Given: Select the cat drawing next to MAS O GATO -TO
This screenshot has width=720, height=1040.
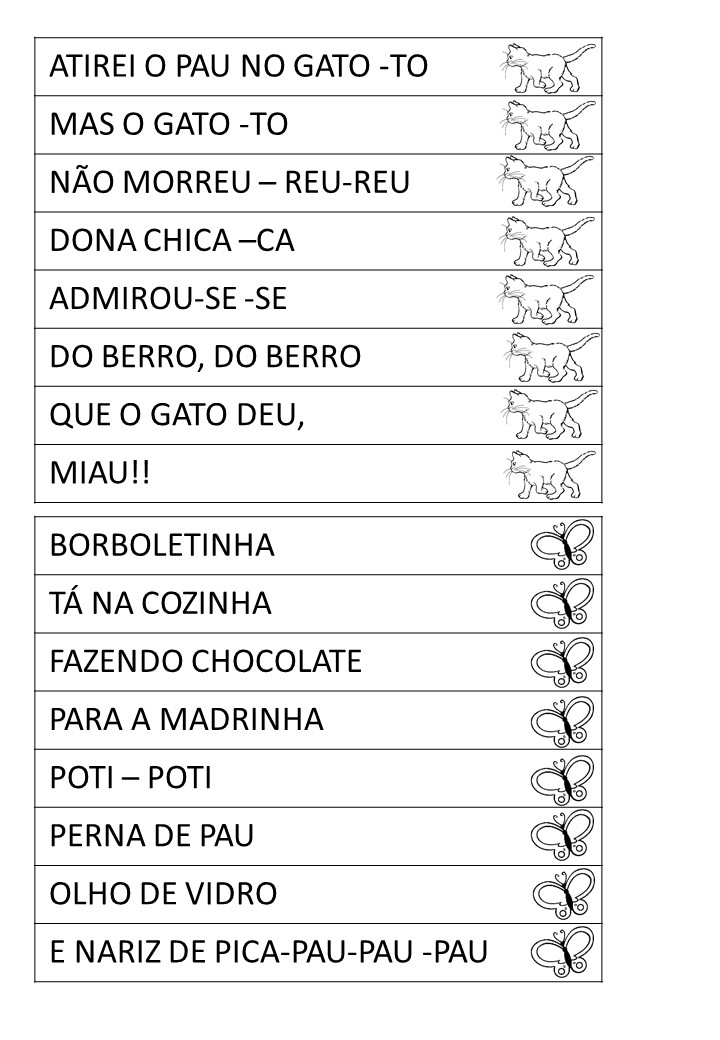Looking at the screenshot, I should coord(547,125).
